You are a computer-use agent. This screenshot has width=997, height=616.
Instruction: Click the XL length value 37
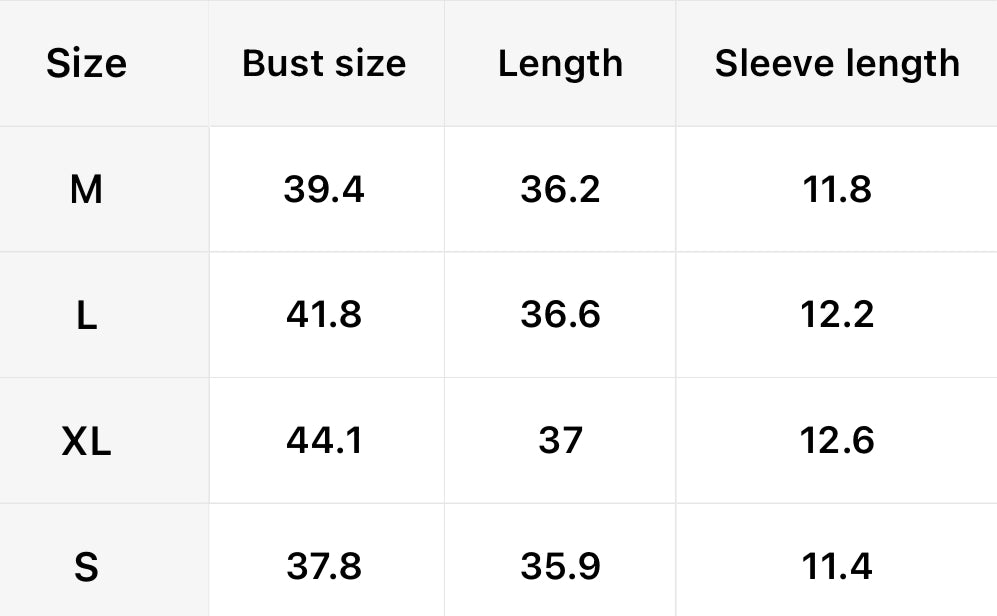(x=560, y=441)
